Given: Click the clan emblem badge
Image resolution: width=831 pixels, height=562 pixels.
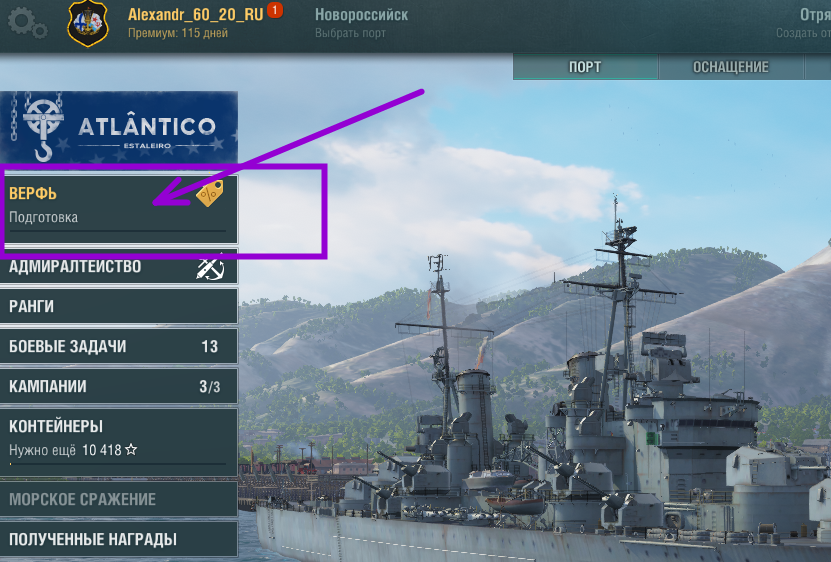Looking at the screenshot, I should (x=88, y=23).
